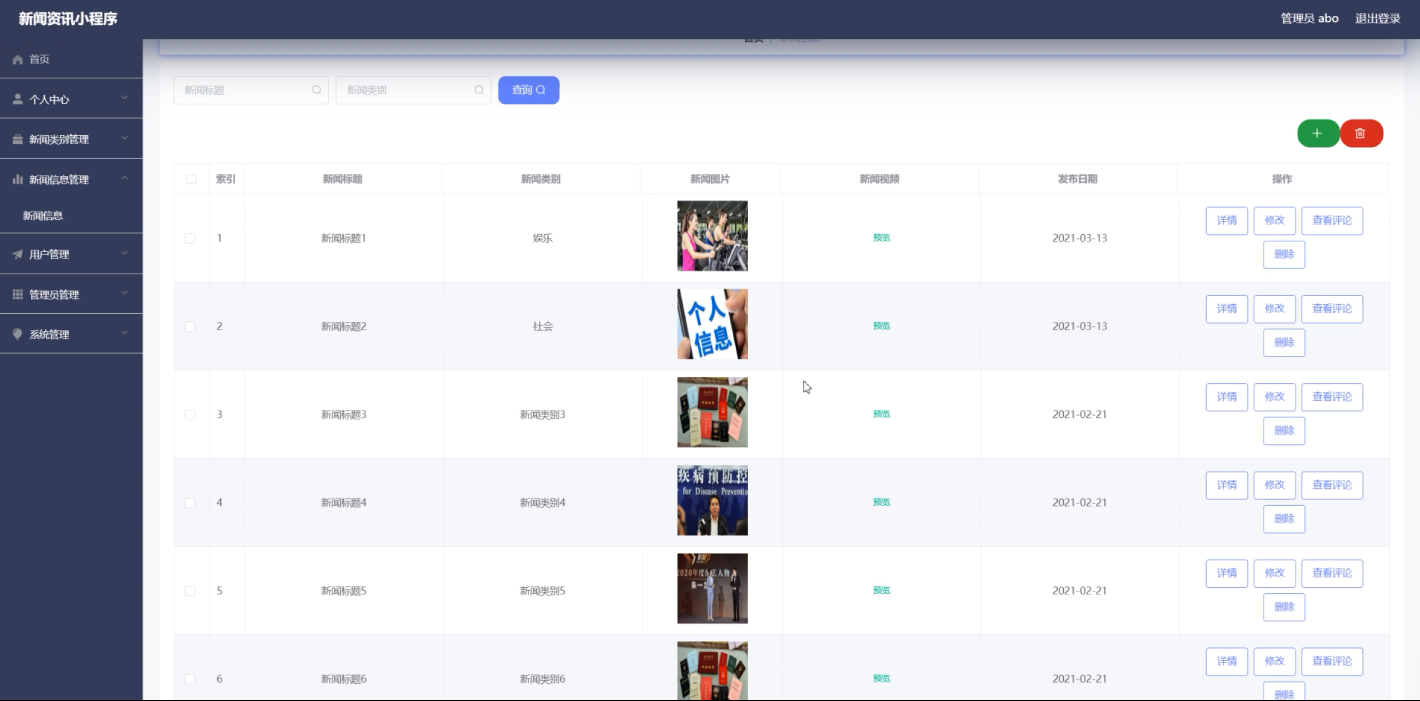Toggle the select-all checkbox in table header
Viewport: 1420px width, 701px height.
pos(190,179)
